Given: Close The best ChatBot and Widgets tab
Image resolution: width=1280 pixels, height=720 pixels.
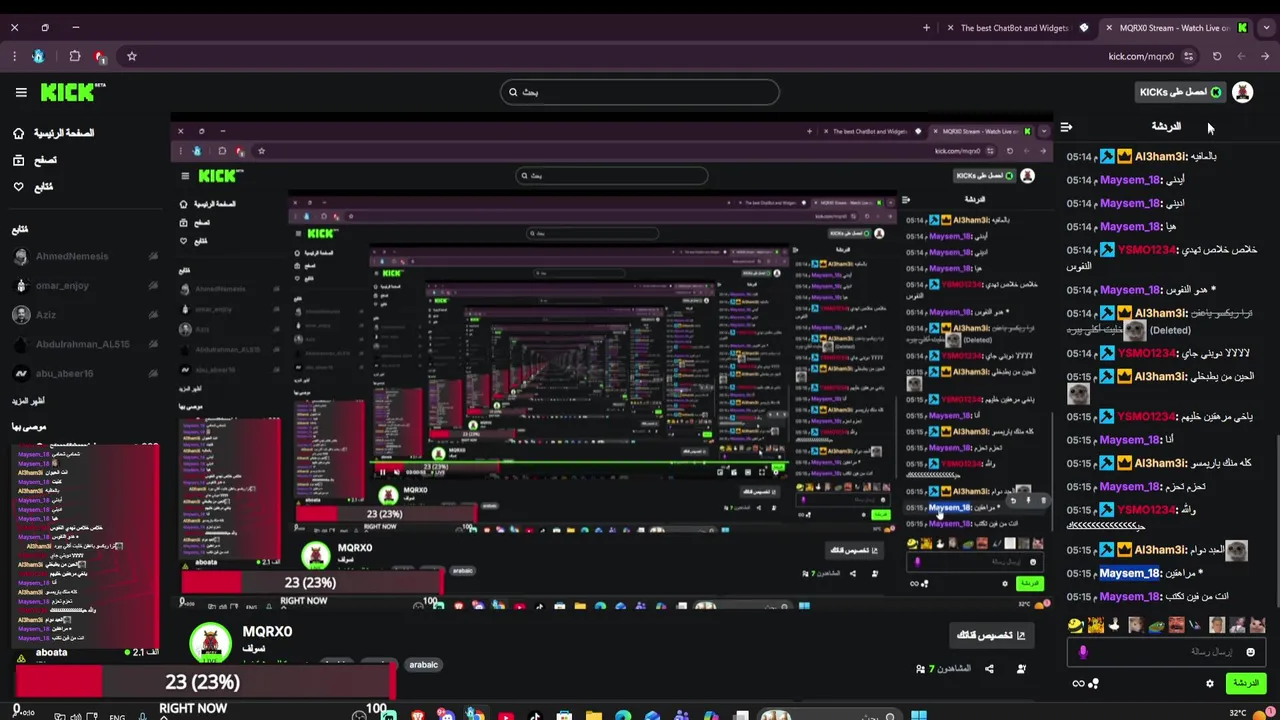Looking at the screenshot, I should point(950,28).
